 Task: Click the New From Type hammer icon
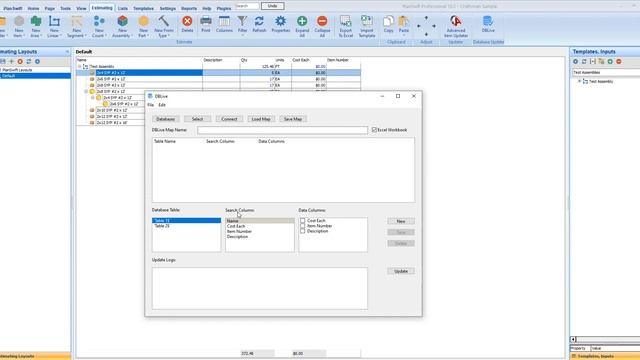pyautogui.click(x=164, y=21)
